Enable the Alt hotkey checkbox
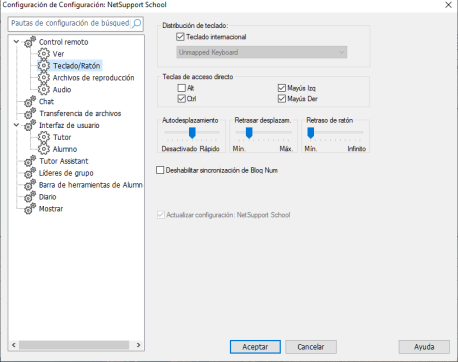 click(182, 88)
